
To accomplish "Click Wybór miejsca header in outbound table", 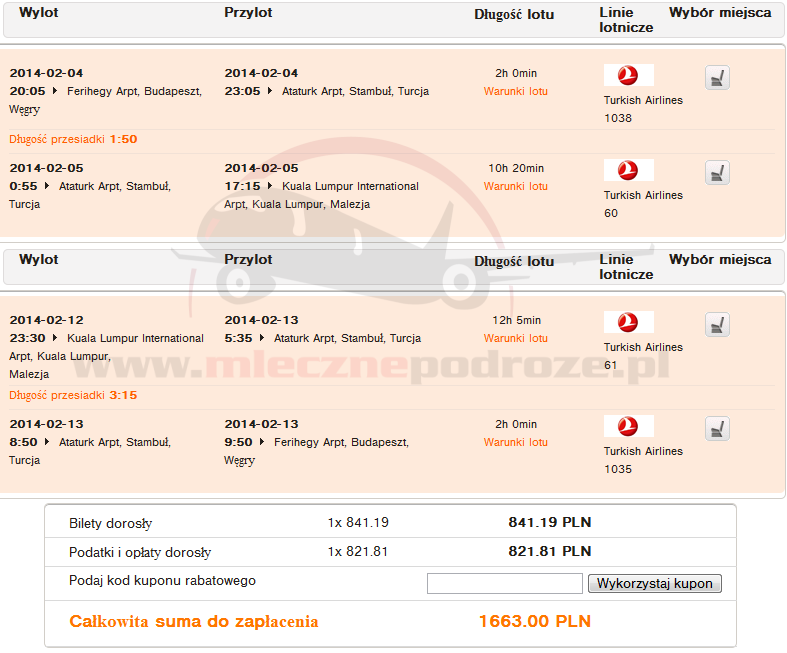I will [x=720, y=13].
